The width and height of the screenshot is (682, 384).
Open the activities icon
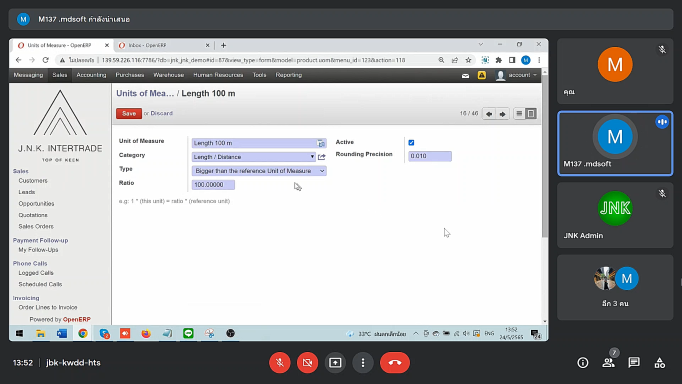660,363
